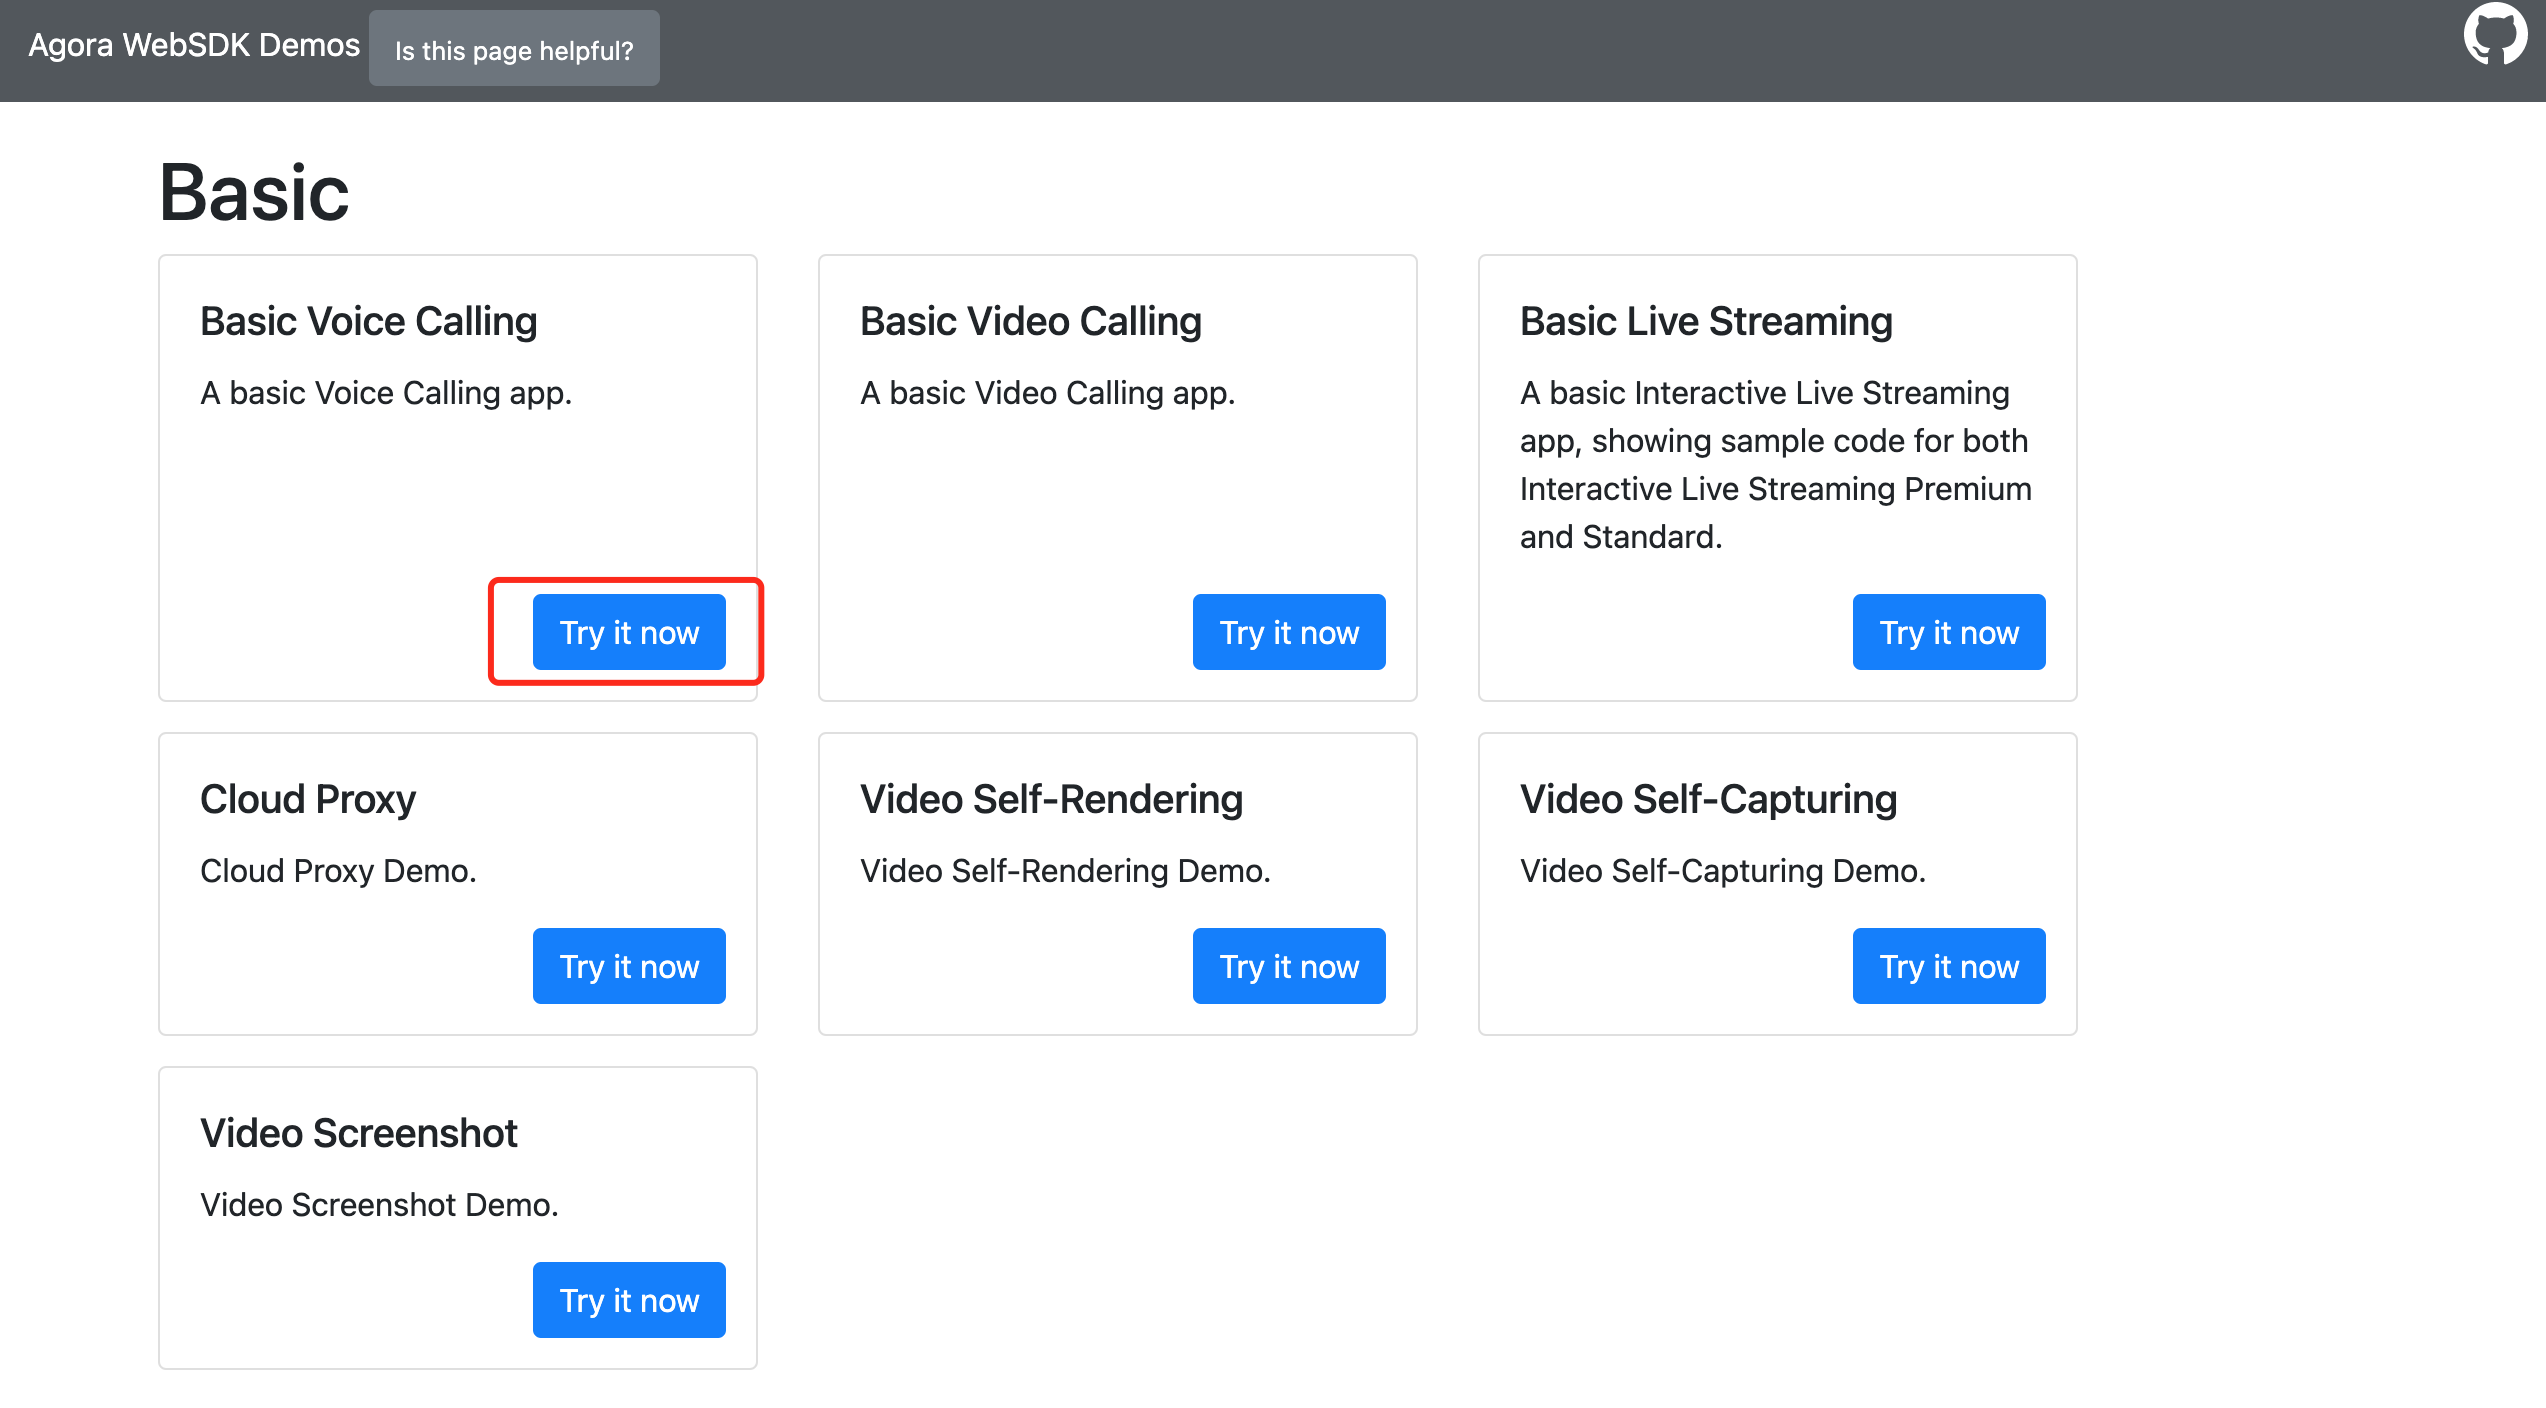Select the Basic Live Streaming card title
2546x1408 pixels.
tap(1706, 321)
